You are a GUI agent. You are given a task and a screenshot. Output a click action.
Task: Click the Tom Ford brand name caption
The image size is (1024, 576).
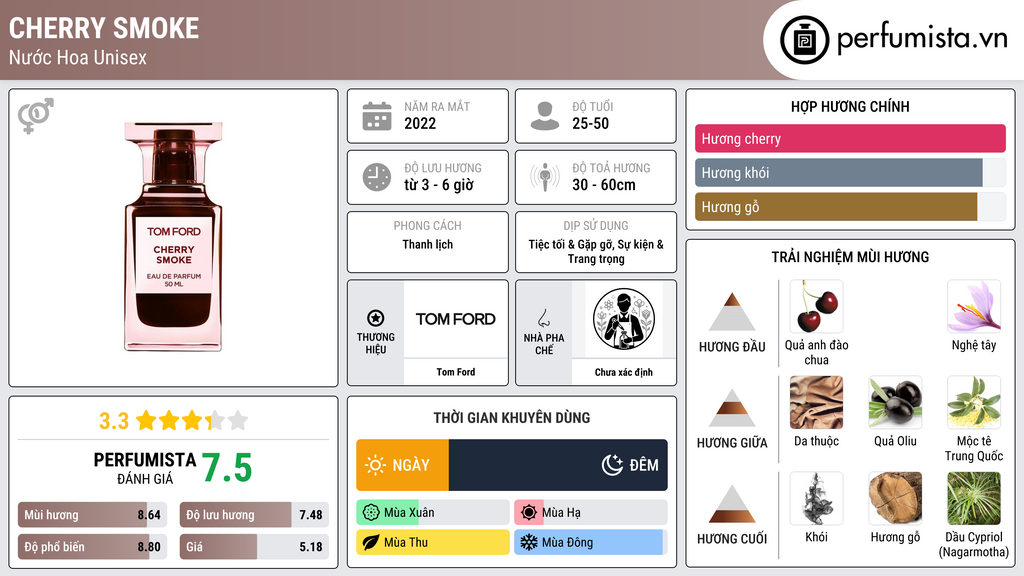pyautogui.click(x=456, y=372)
